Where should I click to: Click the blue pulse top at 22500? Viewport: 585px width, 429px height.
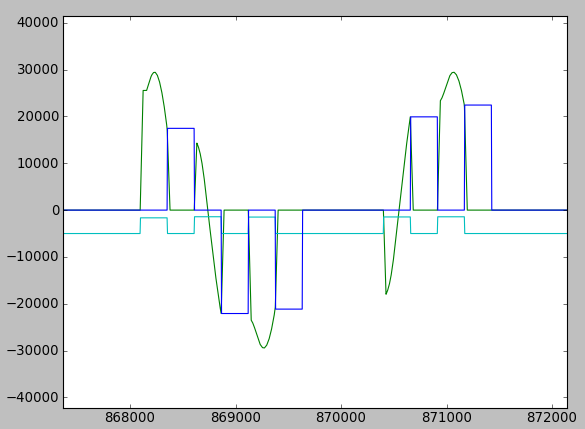[478, 105]
